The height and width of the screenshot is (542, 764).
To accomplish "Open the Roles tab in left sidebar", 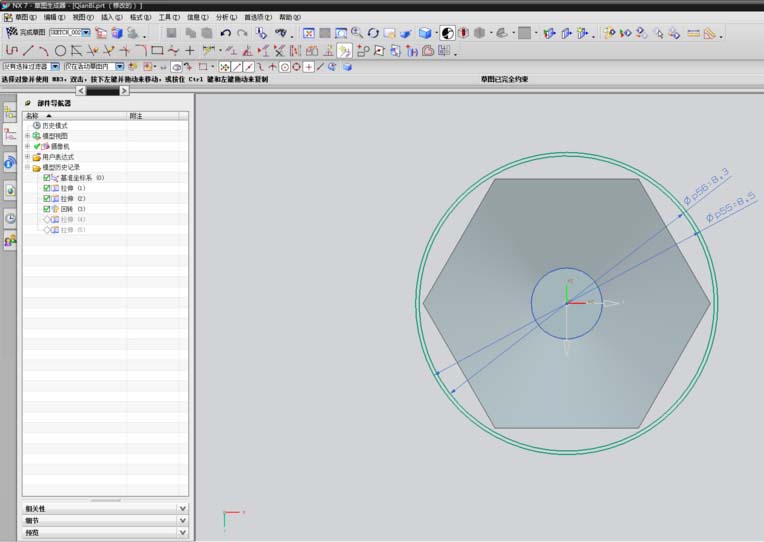I will tap(10, 241).
